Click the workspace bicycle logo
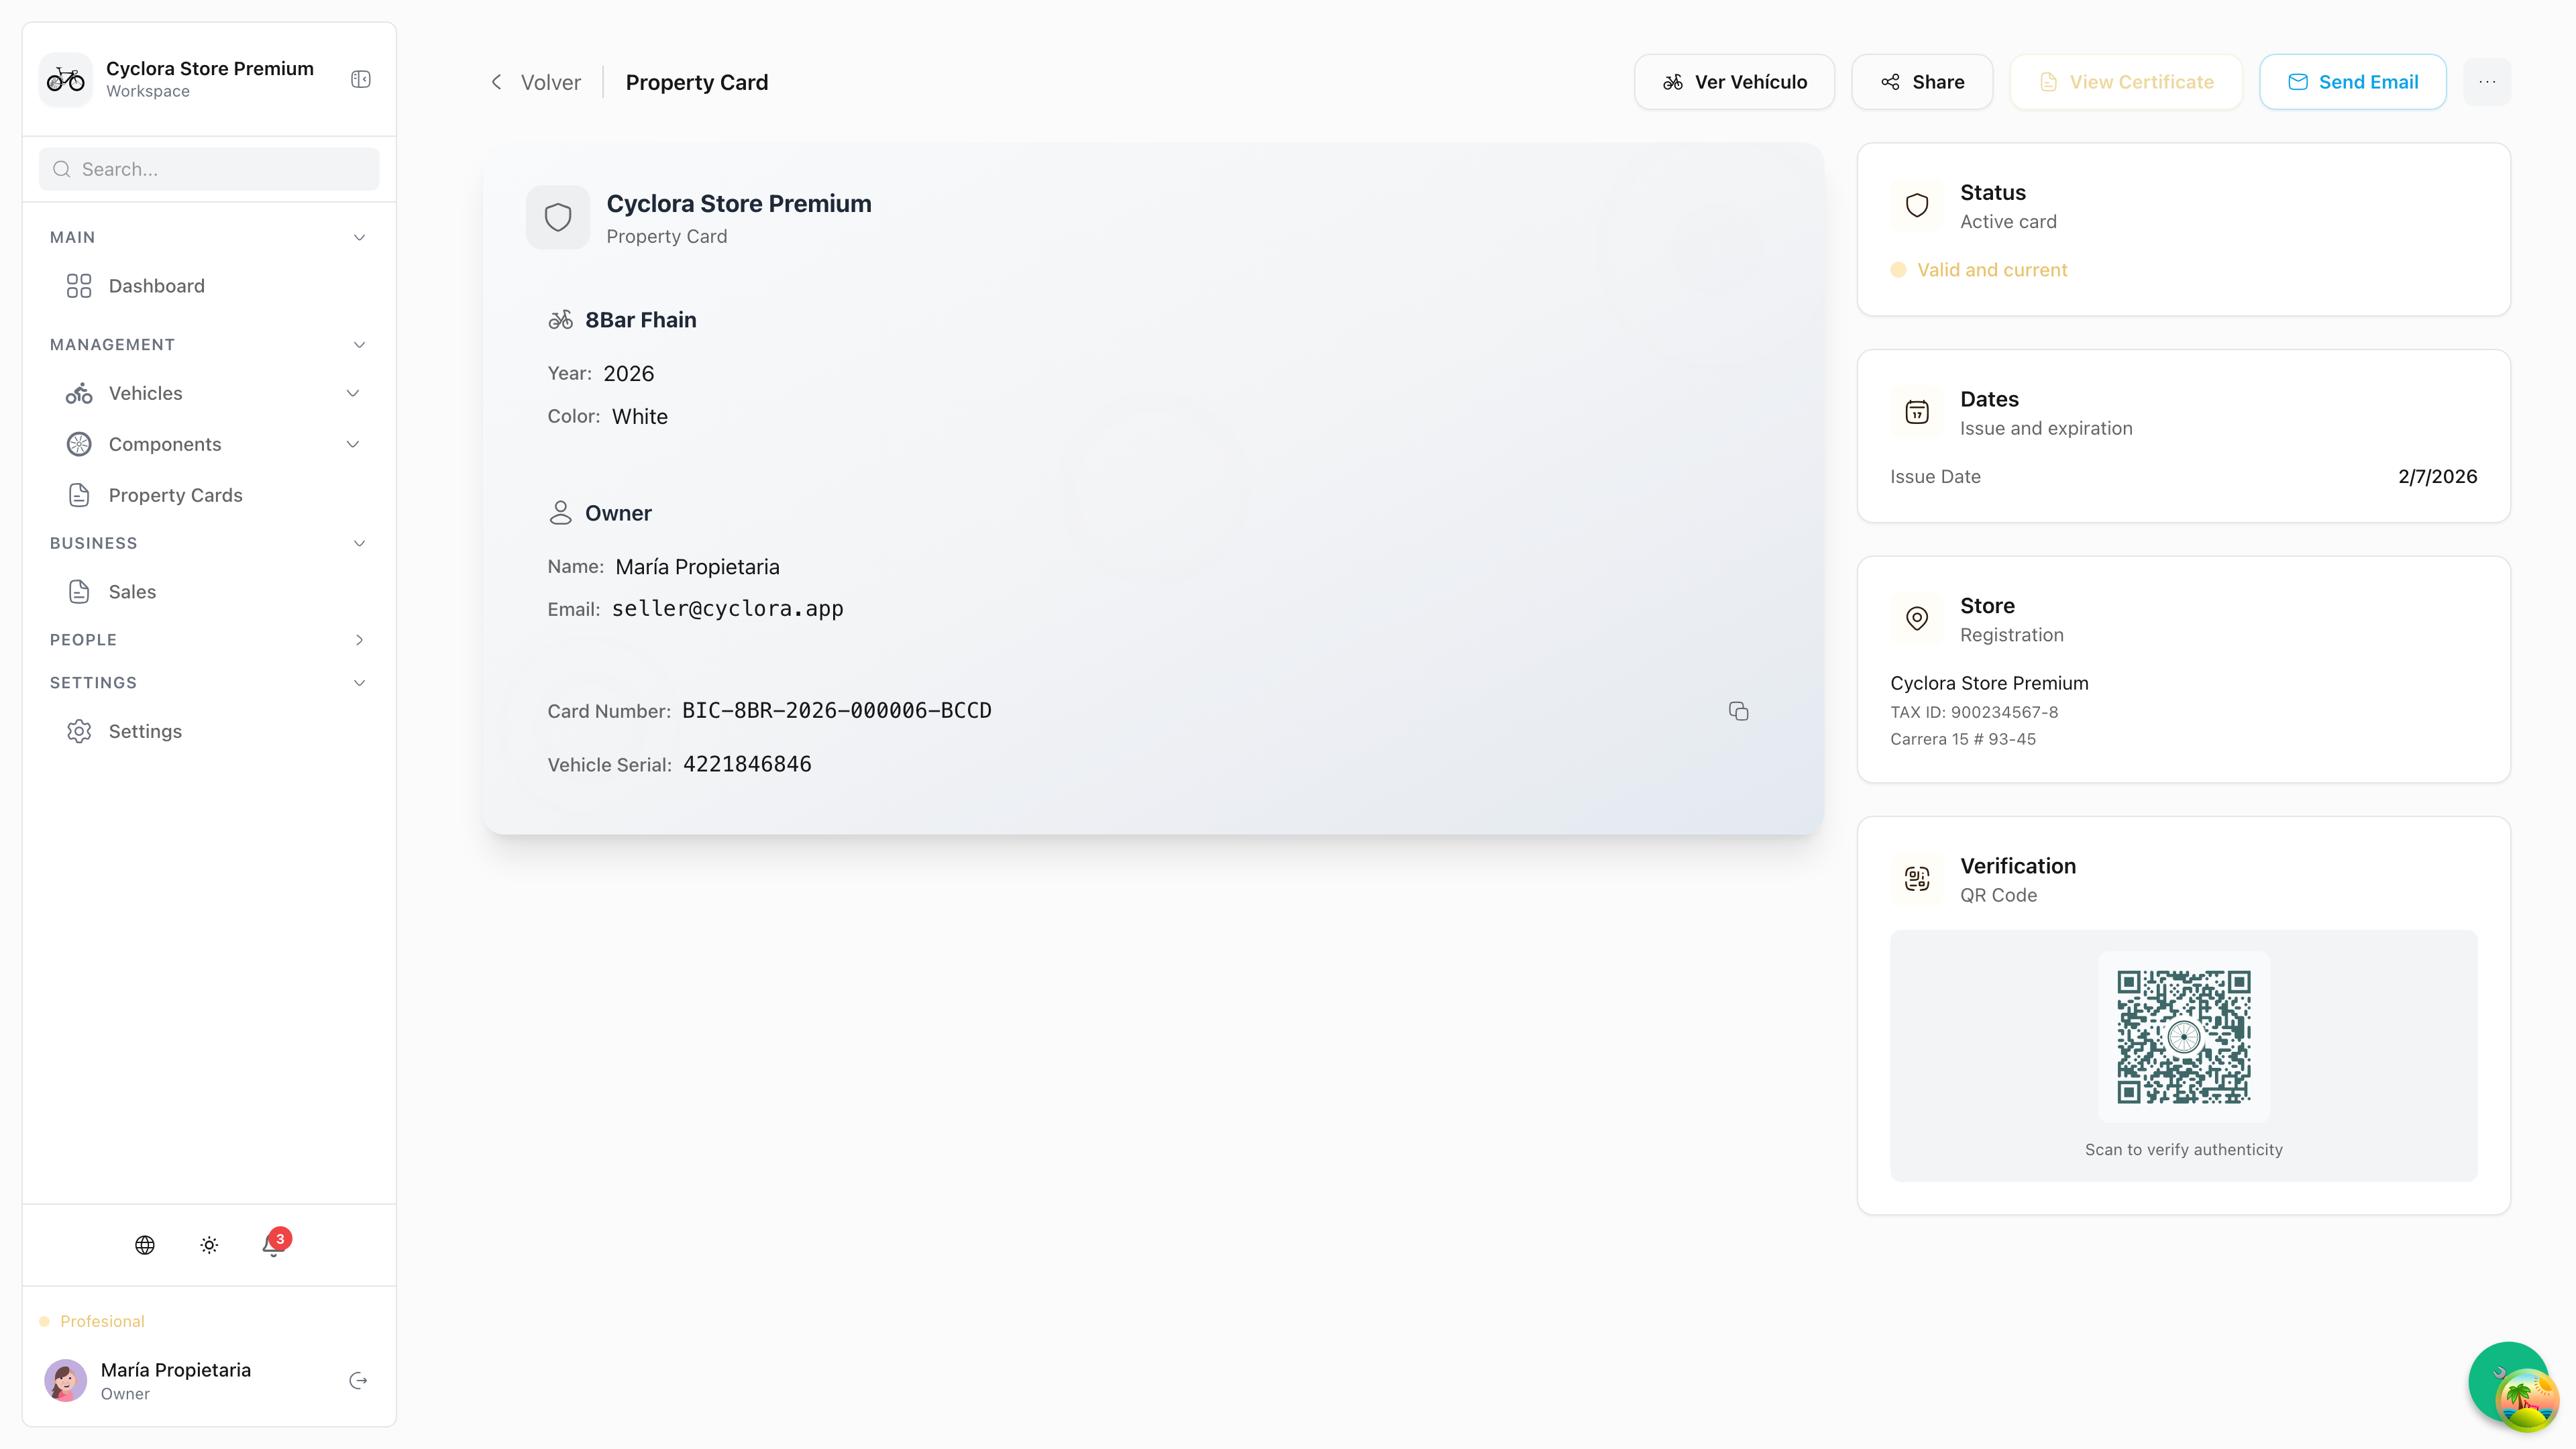Viewport: 2576px width, 1449px height. pyautogui.click(x=66, y=79)
